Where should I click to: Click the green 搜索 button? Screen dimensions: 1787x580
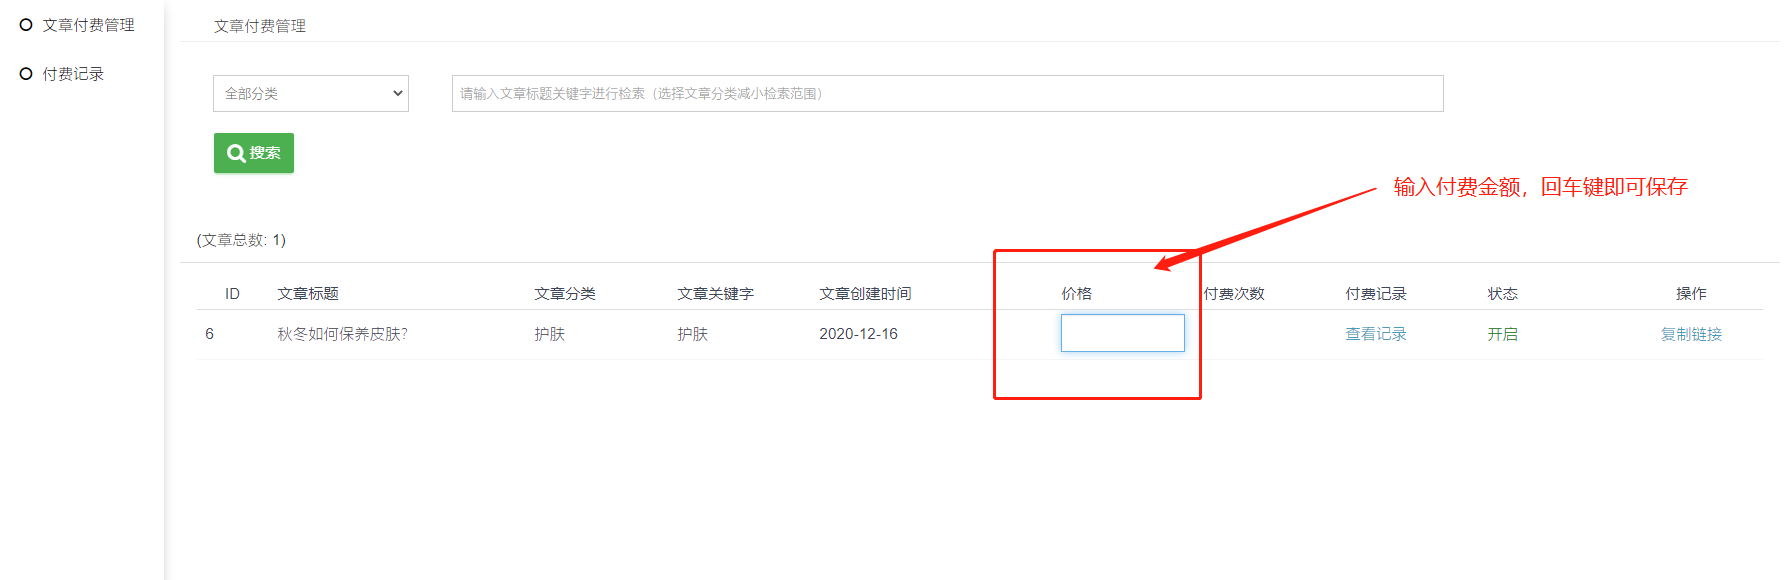254,153
